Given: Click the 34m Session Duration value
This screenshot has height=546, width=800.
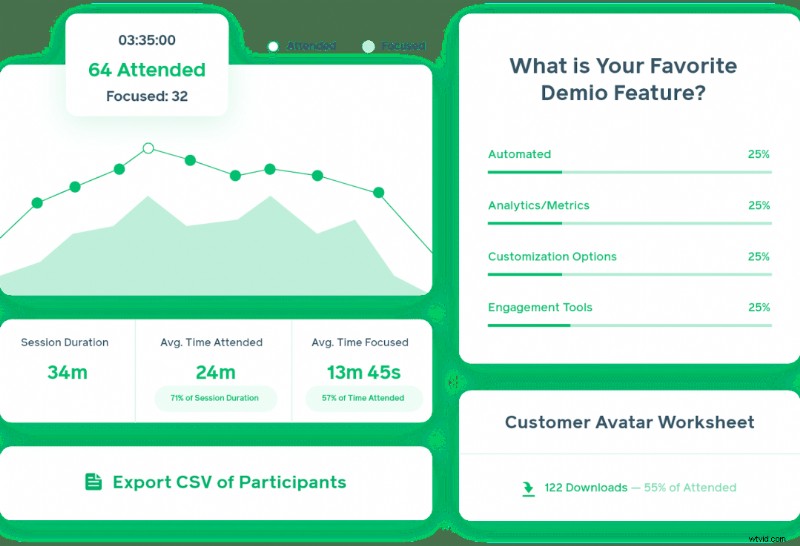Looking at the screenshot, I should click(67, 373).
